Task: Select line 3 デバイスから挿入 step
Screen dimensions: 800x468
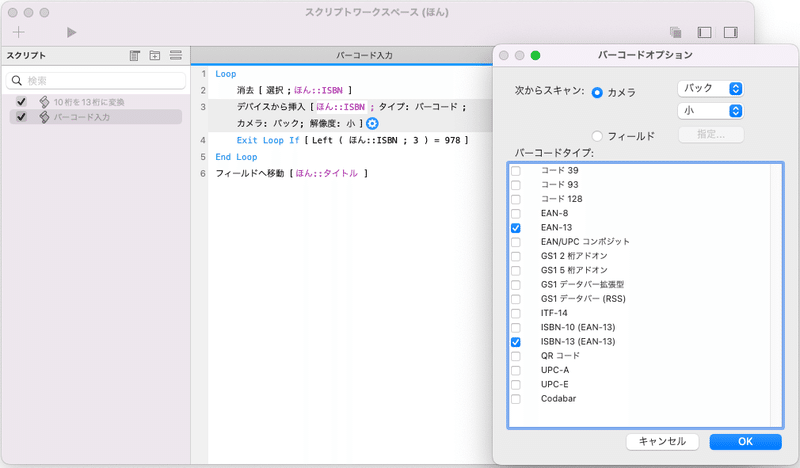Action: pos(352,115)
